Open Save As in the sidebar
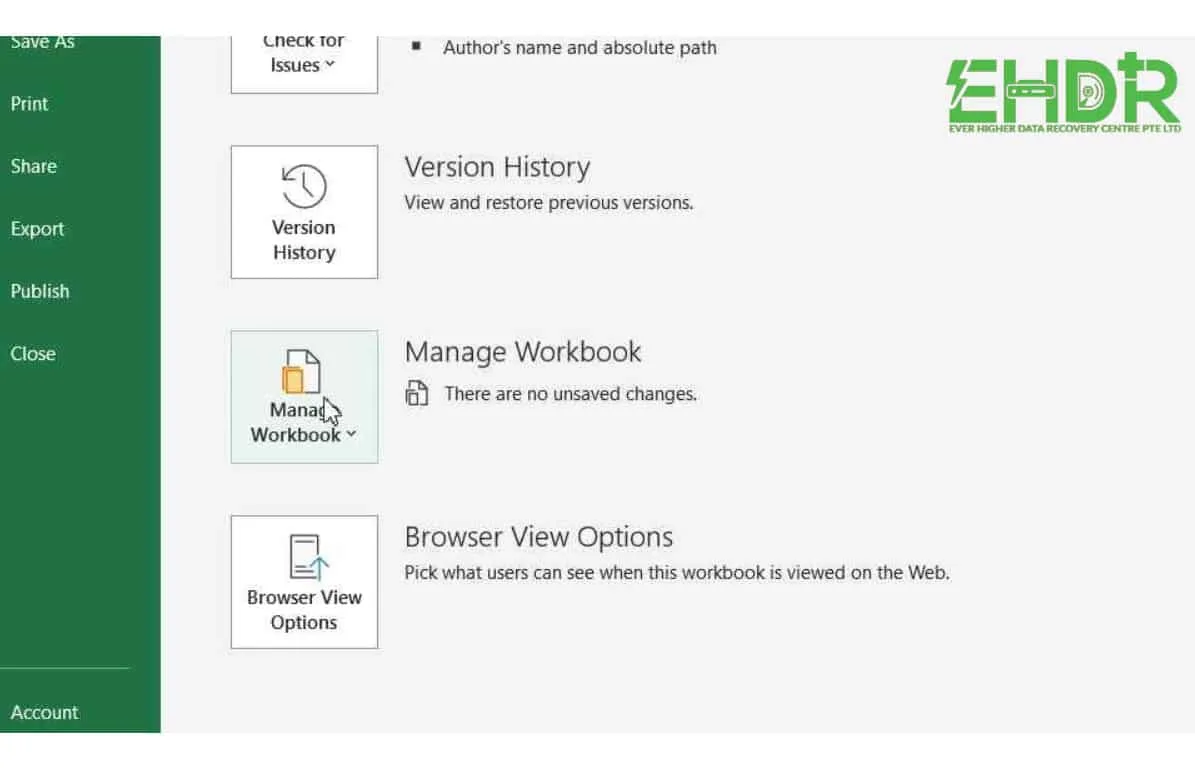 [42, 43]
